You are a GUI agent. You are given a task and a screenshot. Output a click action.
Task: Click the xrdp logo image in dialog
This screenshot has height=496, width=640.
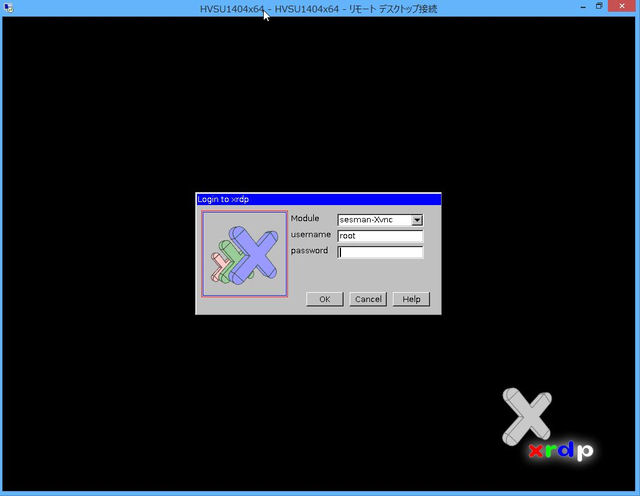pos(244,254)
